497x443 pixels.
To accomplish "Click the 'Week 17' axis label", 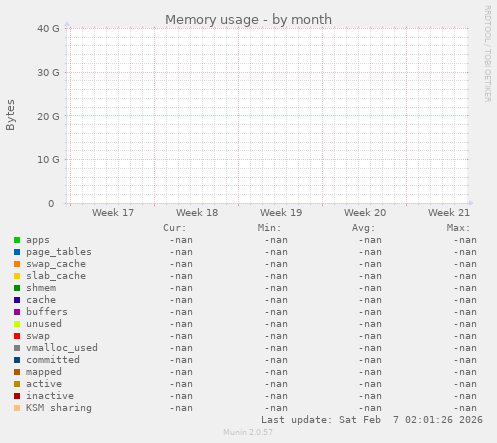I will pos(113,213).
